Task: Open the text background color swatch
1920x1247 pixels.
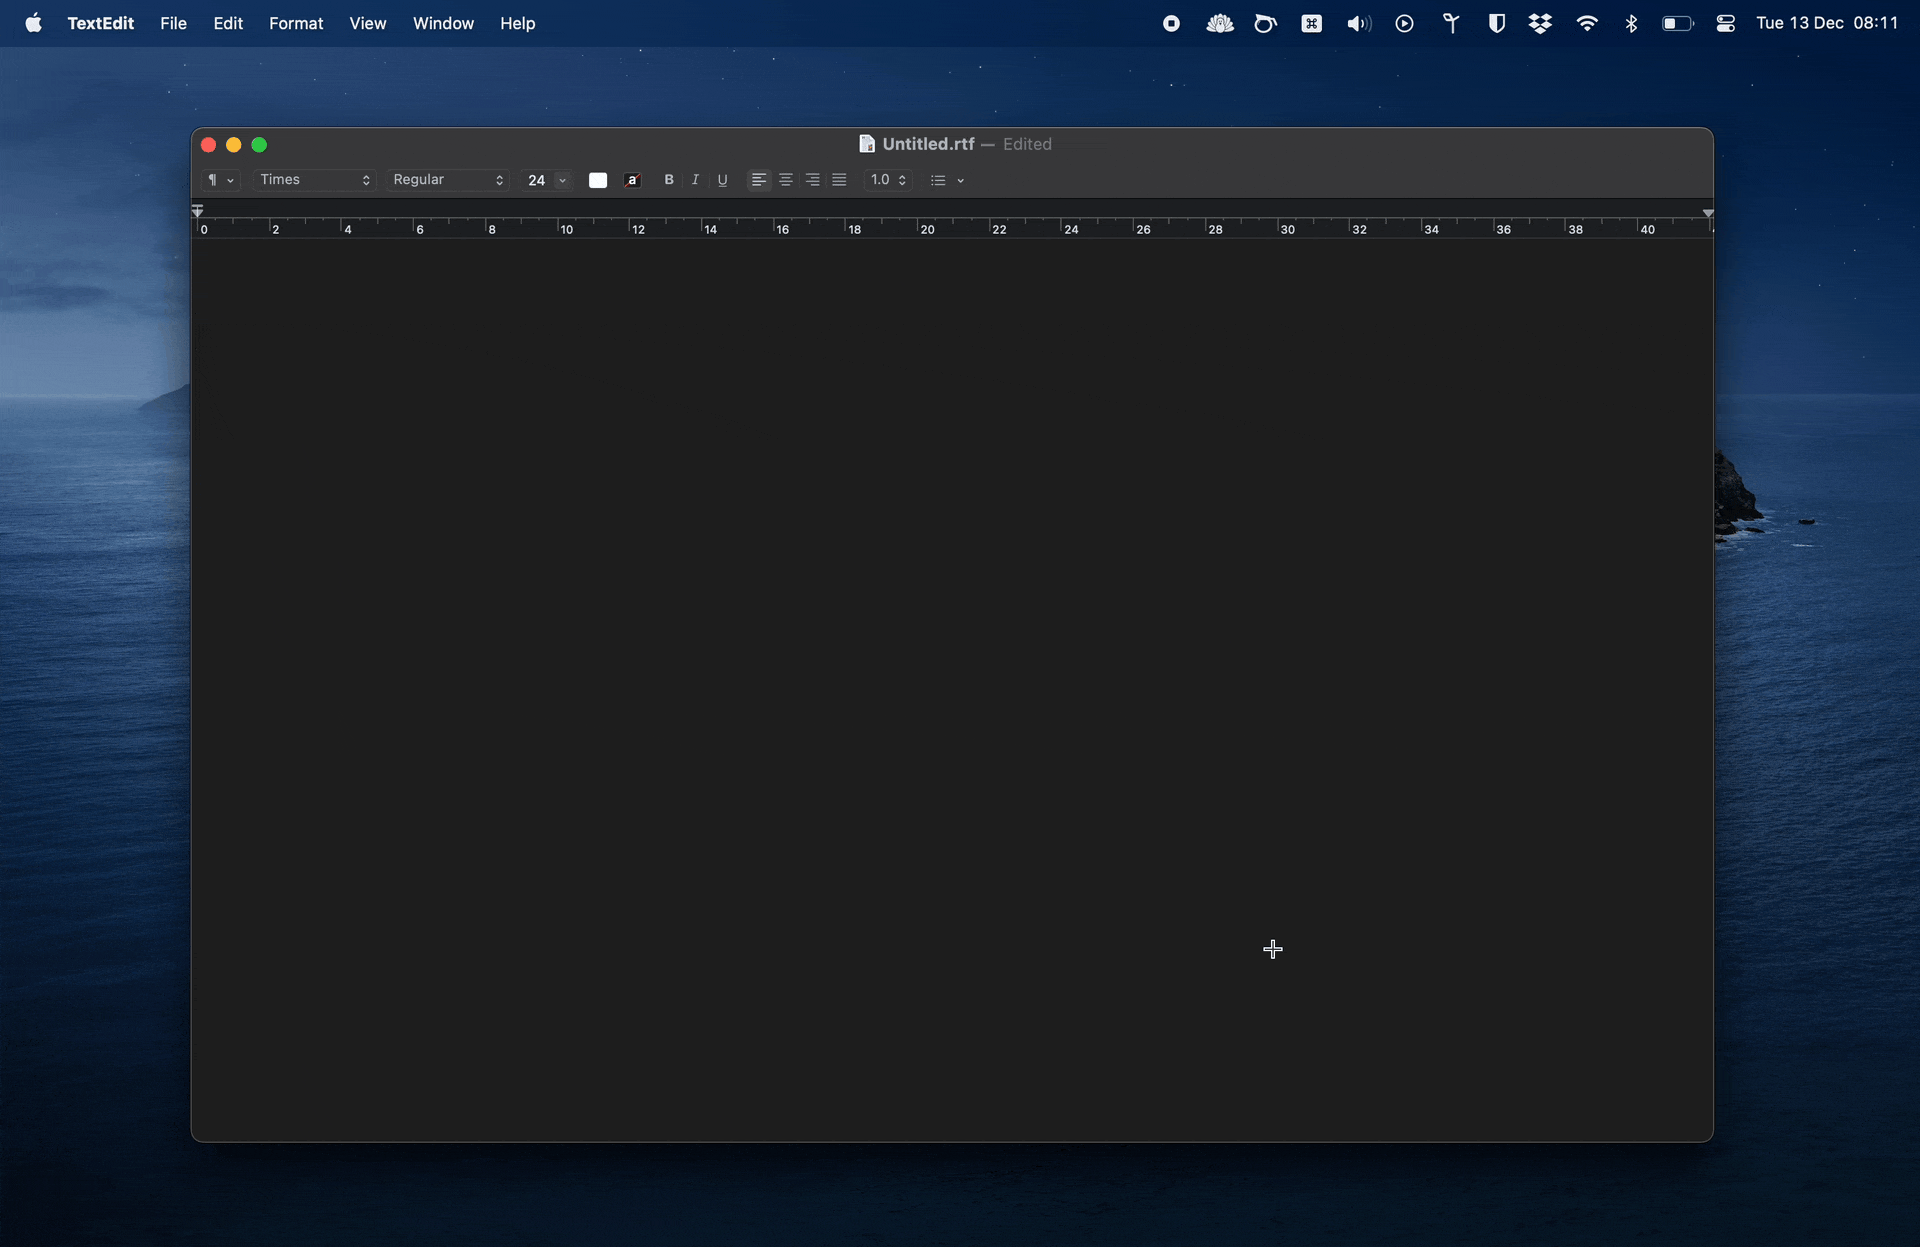Action: coord(632,180)
